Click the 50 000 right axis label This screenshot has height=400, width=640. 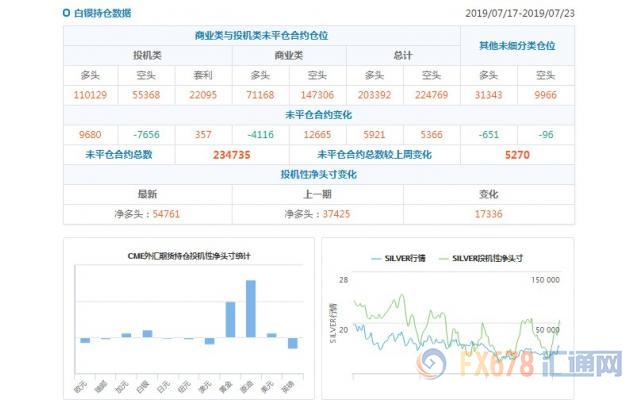[547, 330]
